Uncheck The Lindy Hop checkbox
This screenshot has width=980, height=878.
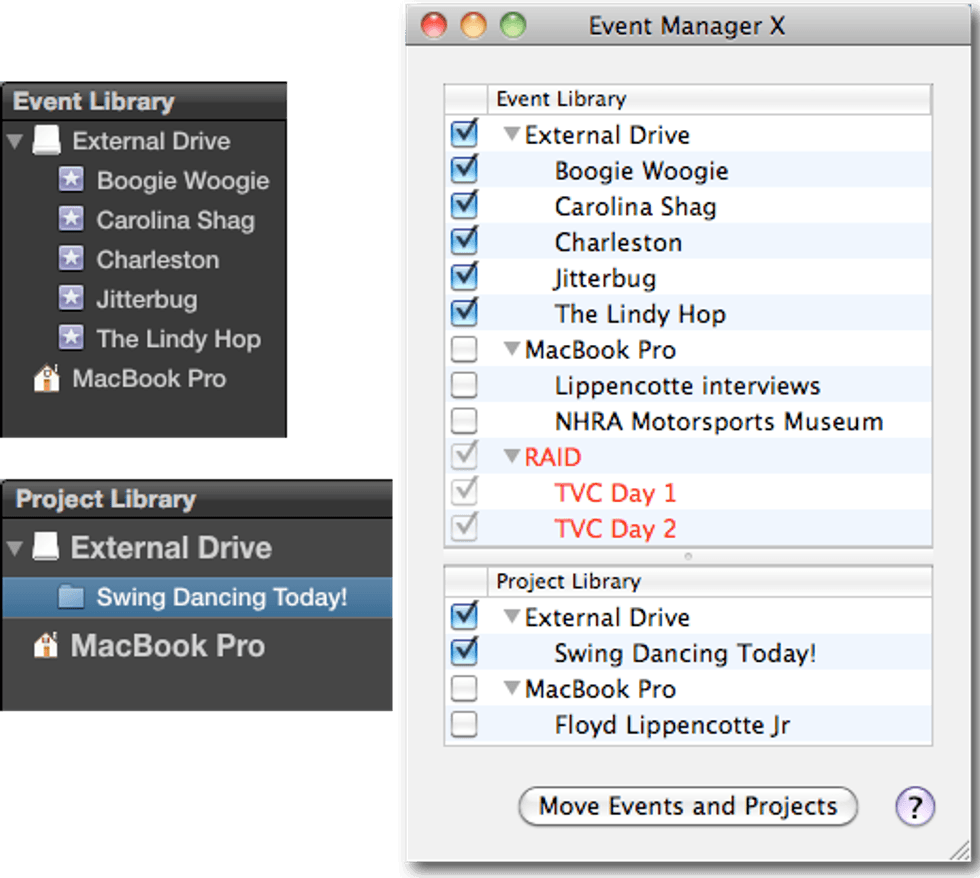coord(464,312)
